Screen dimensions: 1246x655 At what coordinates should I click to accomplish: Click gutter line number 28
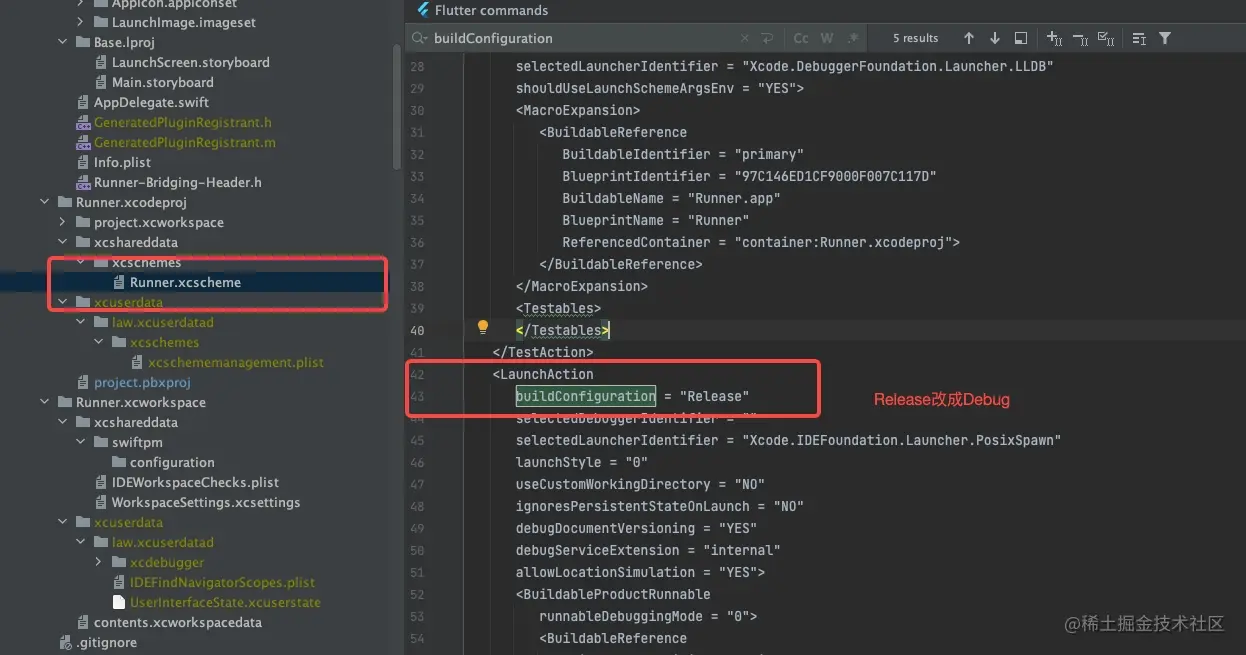click(417, 66)
